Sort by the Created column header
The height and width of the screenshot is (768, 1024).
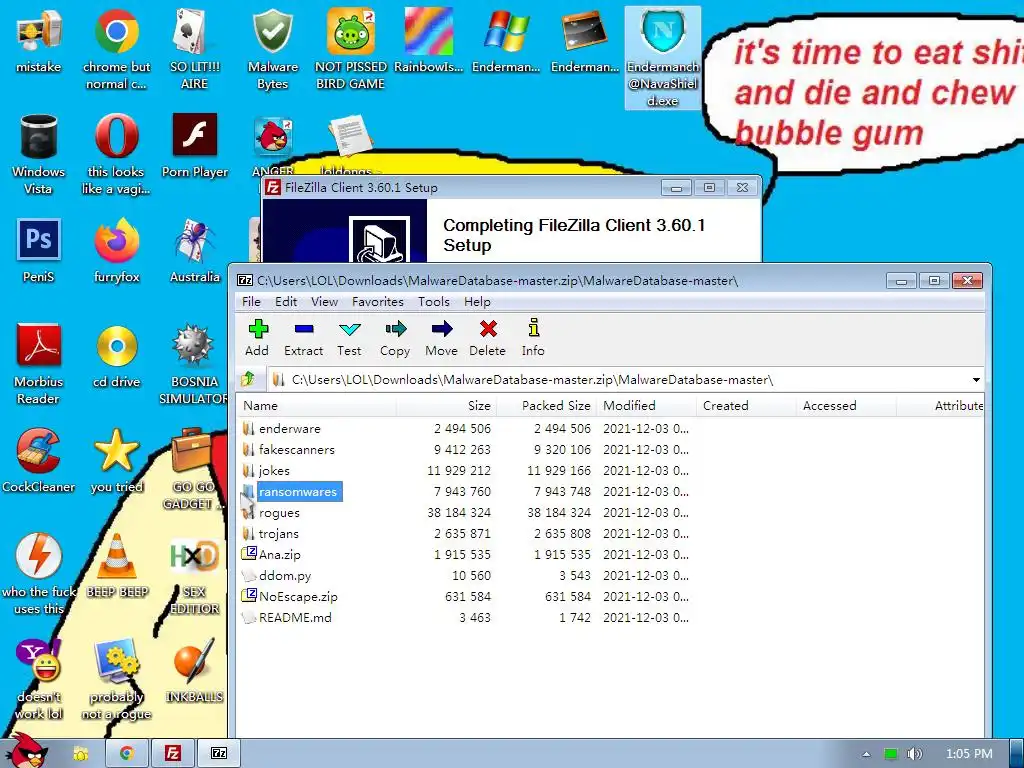pos(746,406)
